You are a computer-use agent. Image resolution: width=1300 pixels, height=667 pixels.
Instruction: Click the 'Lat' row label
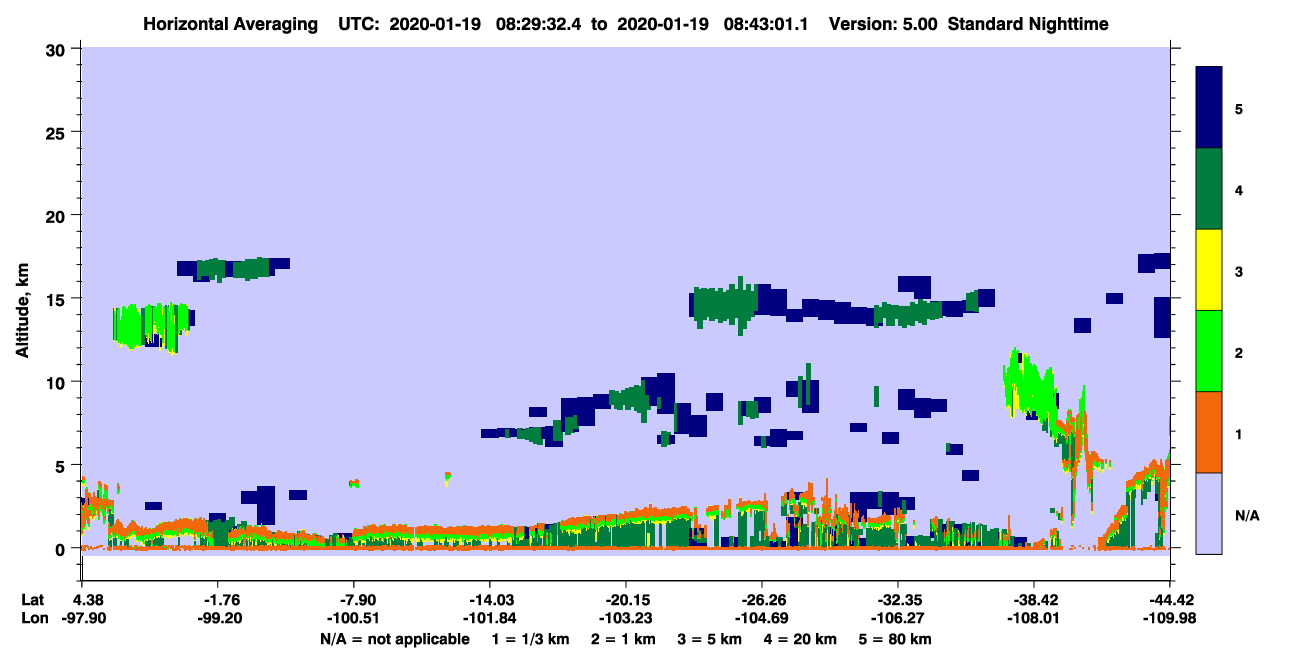(33, 601)
